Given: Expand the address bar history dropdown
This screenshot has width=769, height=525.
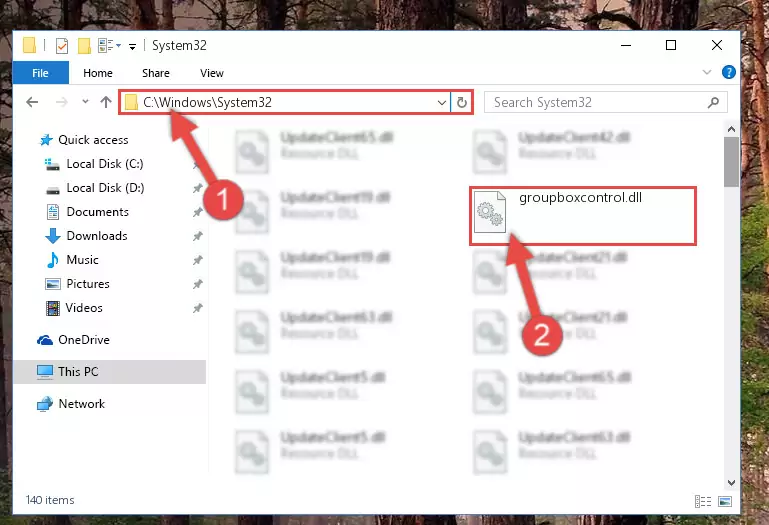Looking at the screenshot, I should 441,103.
